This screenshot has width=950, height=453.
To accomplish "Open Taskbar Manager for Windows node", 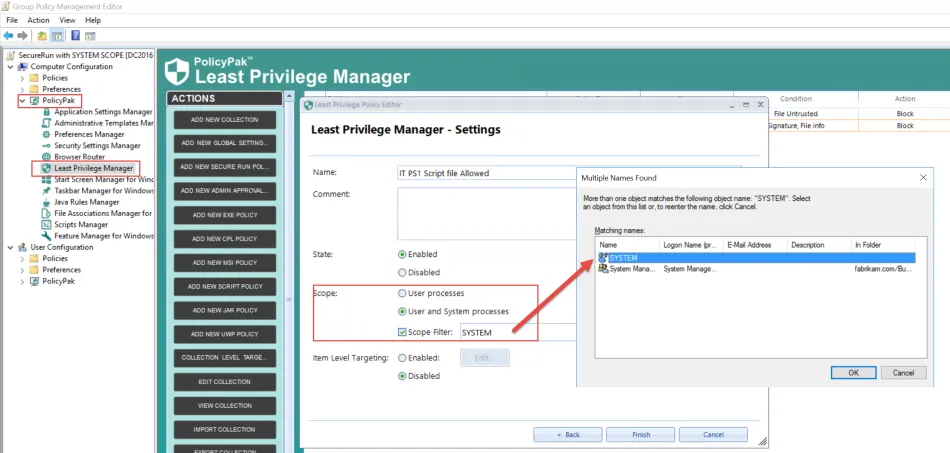I will tap(104, 190).
